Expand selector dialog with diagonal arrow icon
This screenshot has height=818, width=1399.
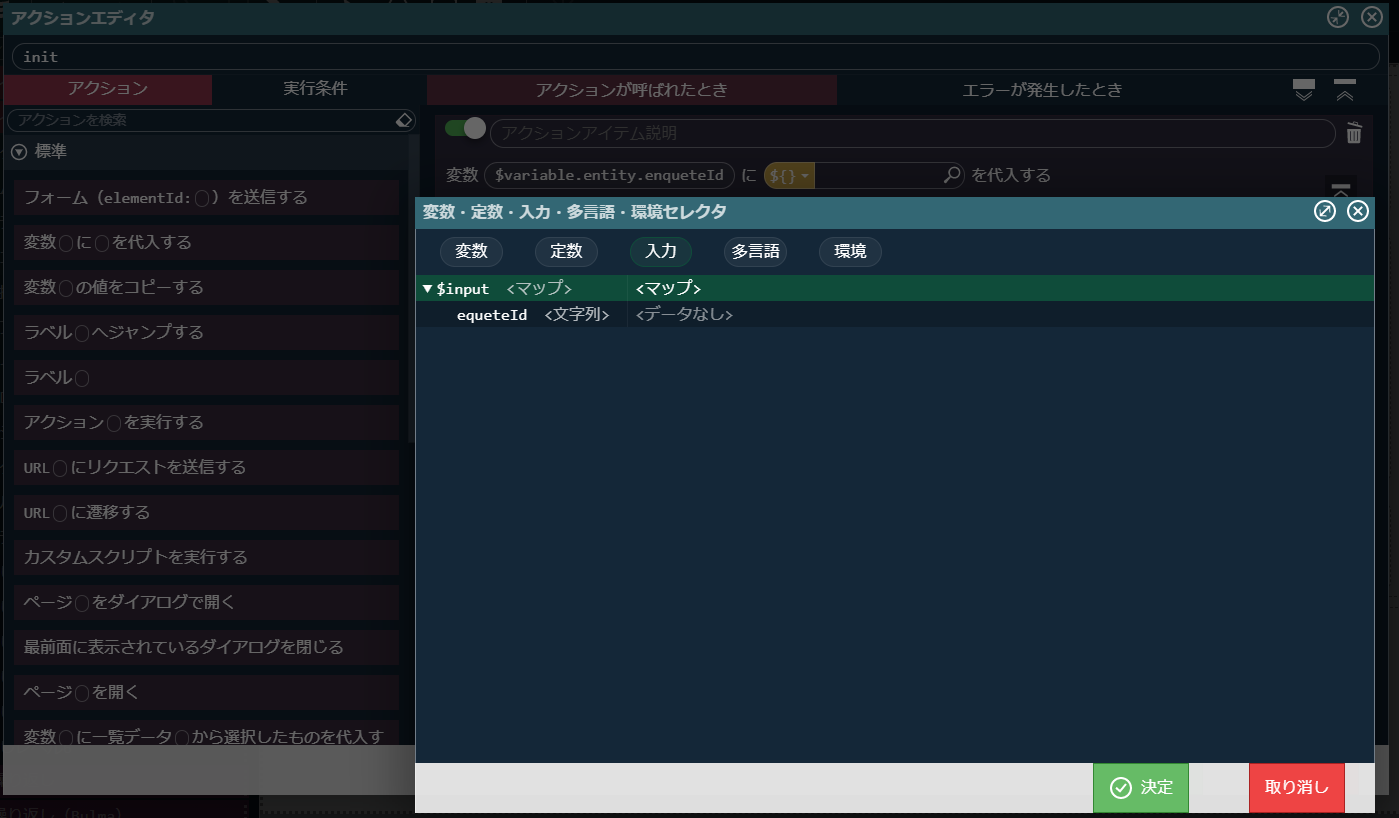pos(1325,211)
